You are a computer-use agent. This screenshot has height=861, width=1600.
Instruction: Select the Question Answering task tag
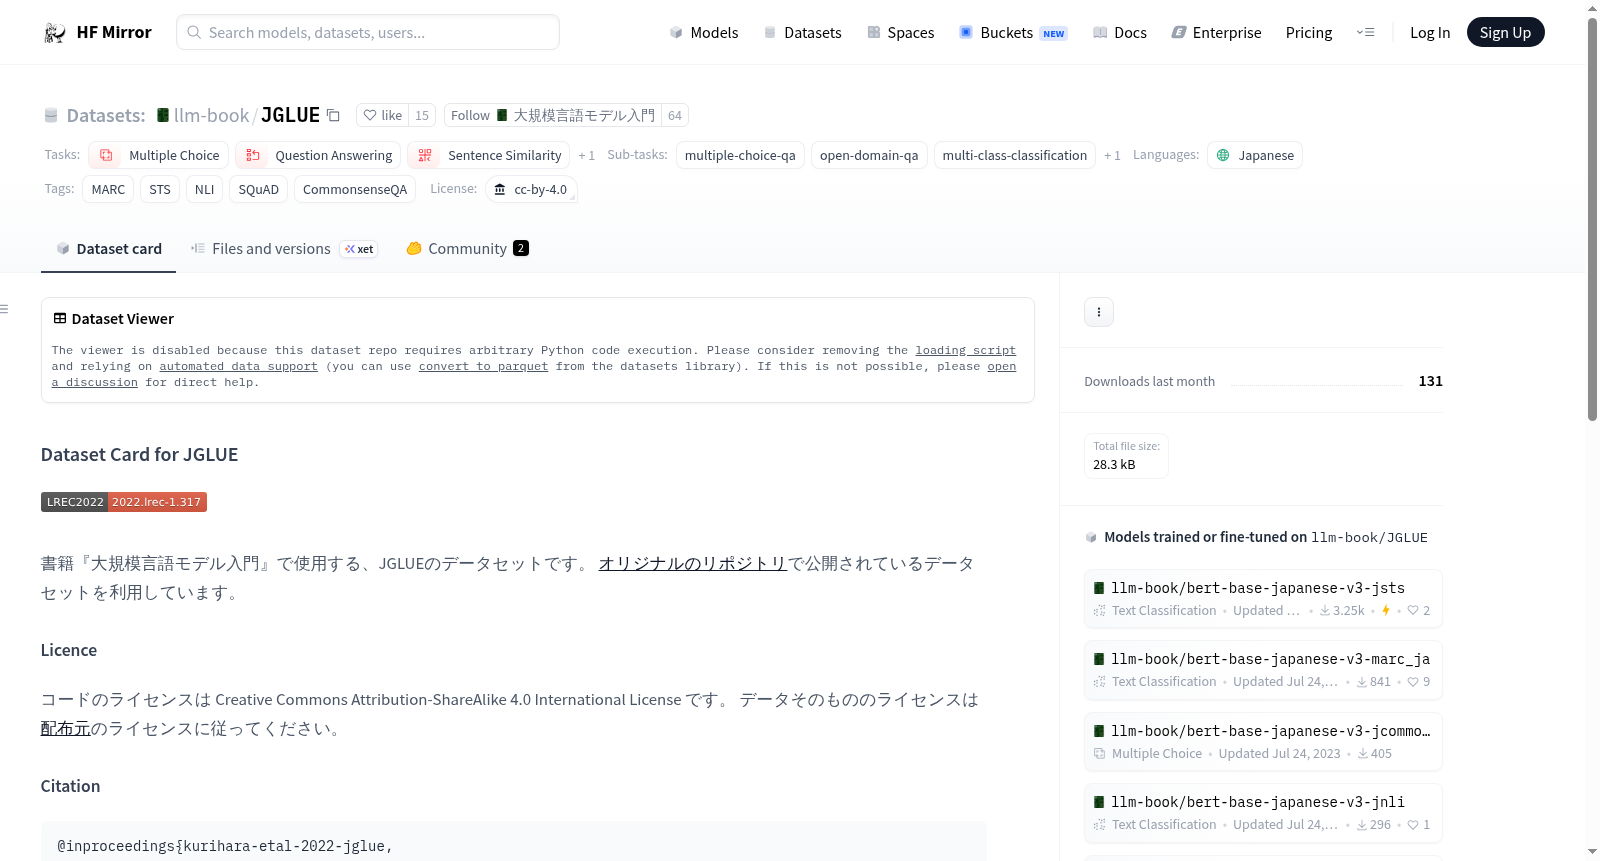(x=318, y=156)
